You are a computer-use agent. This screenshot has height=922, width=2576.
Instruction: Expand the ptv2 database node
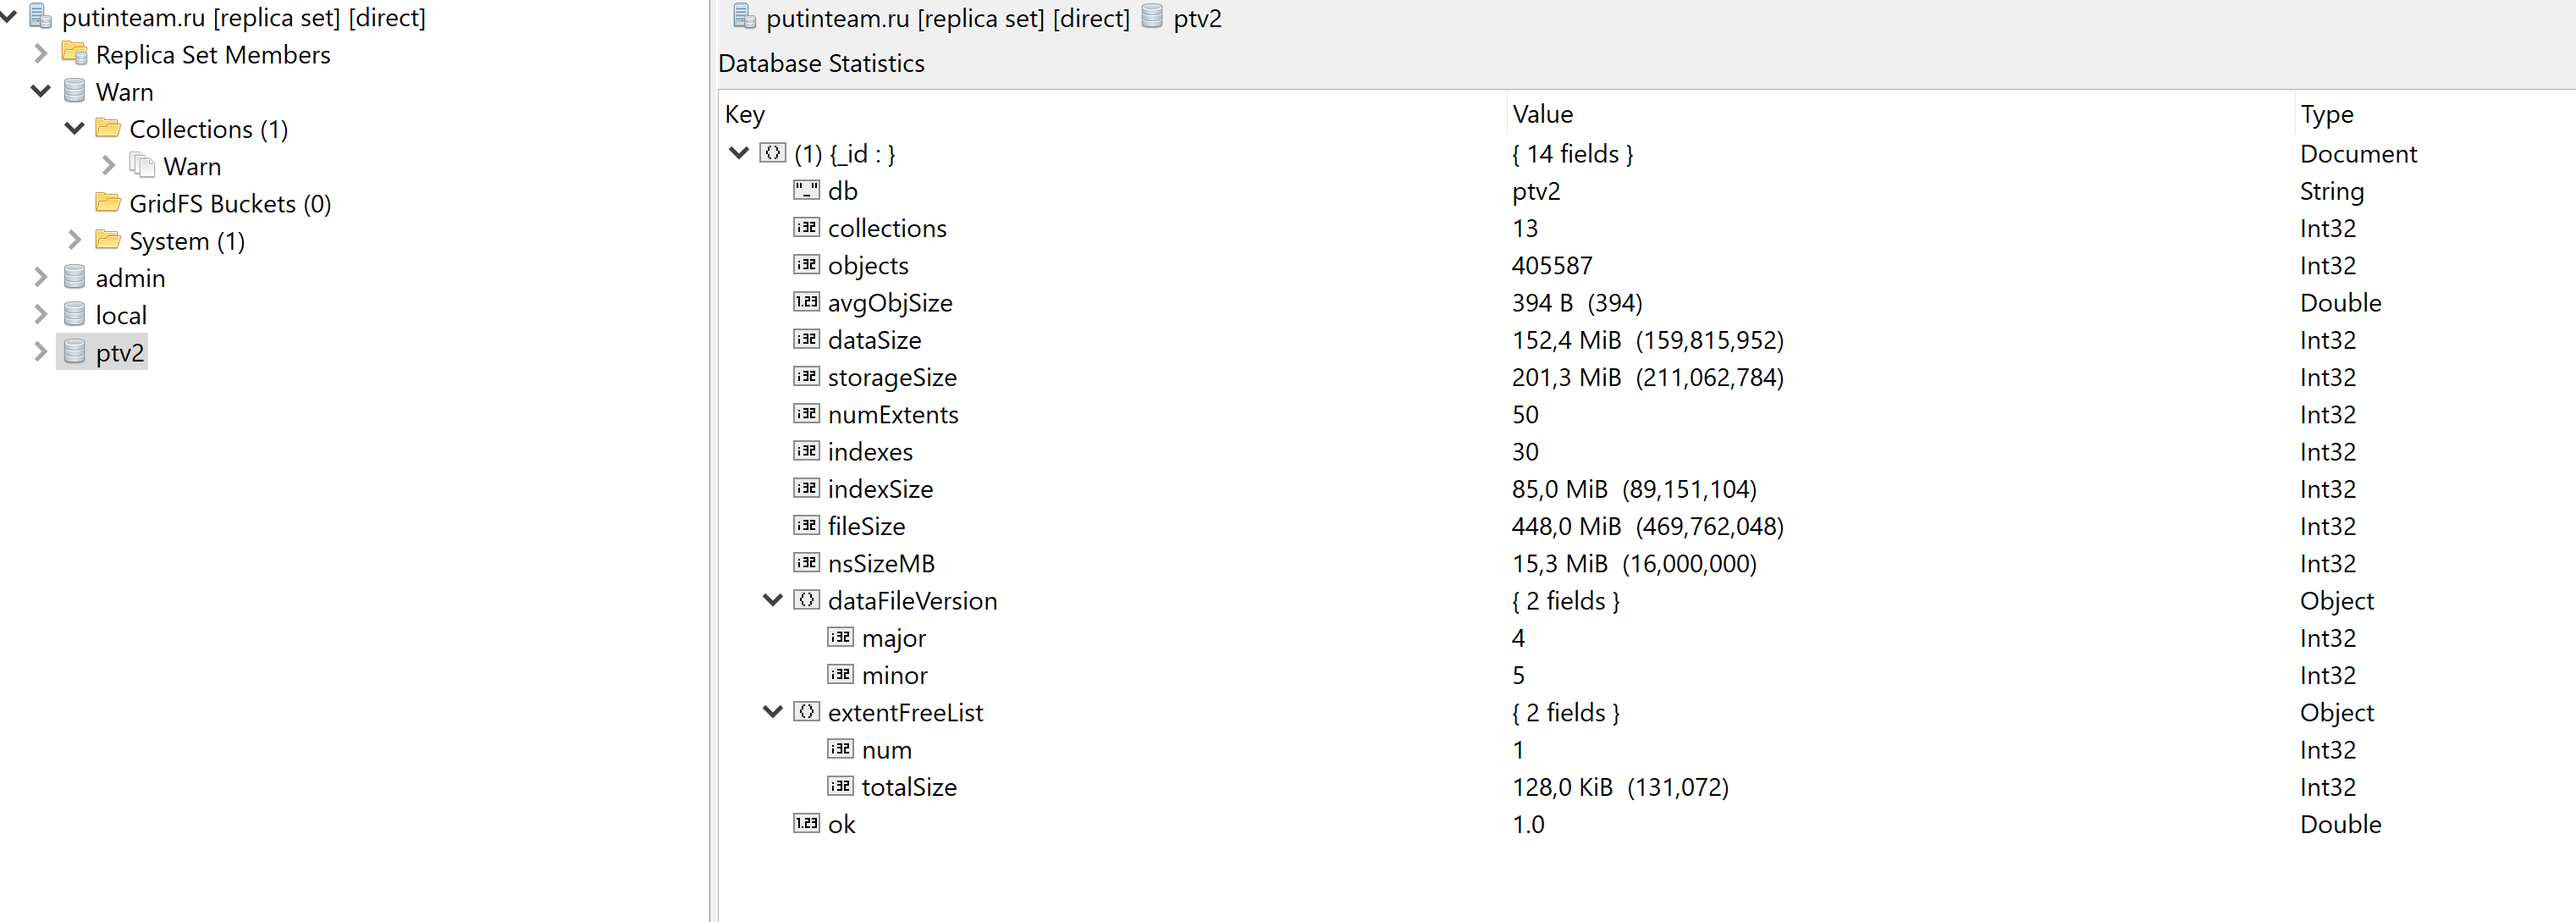coord(41,352)
